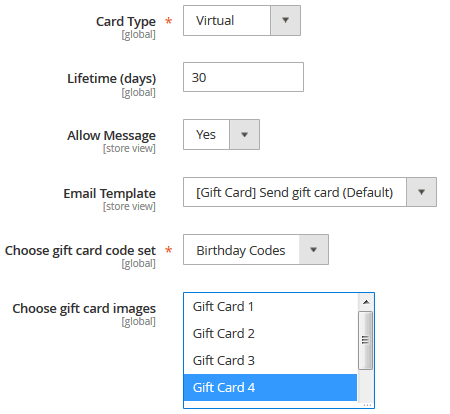Click the Choose gift card images label
The width and height of the screenshot is (450, 414).
[x=84, y=309]
